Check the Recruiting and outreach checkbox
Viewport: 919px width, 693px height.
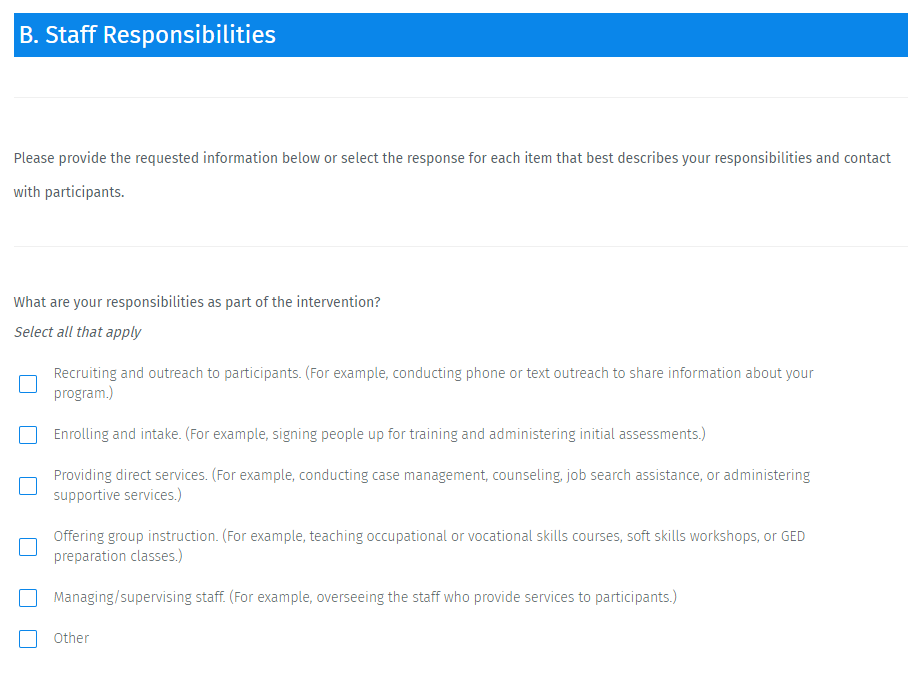28,384
